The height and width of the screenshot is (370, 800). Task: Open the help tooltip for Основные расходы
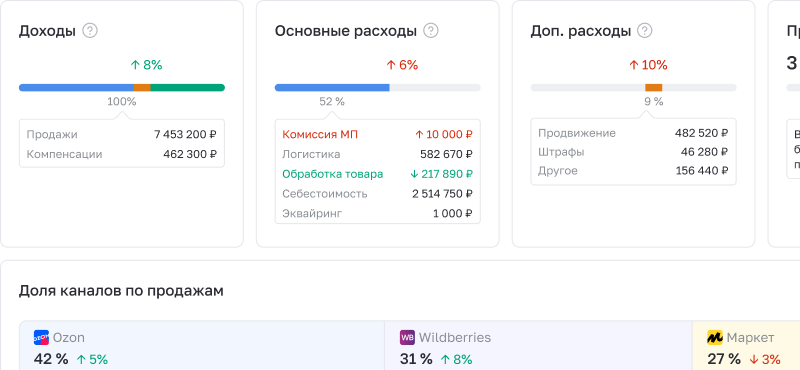(x=431, y=31)
